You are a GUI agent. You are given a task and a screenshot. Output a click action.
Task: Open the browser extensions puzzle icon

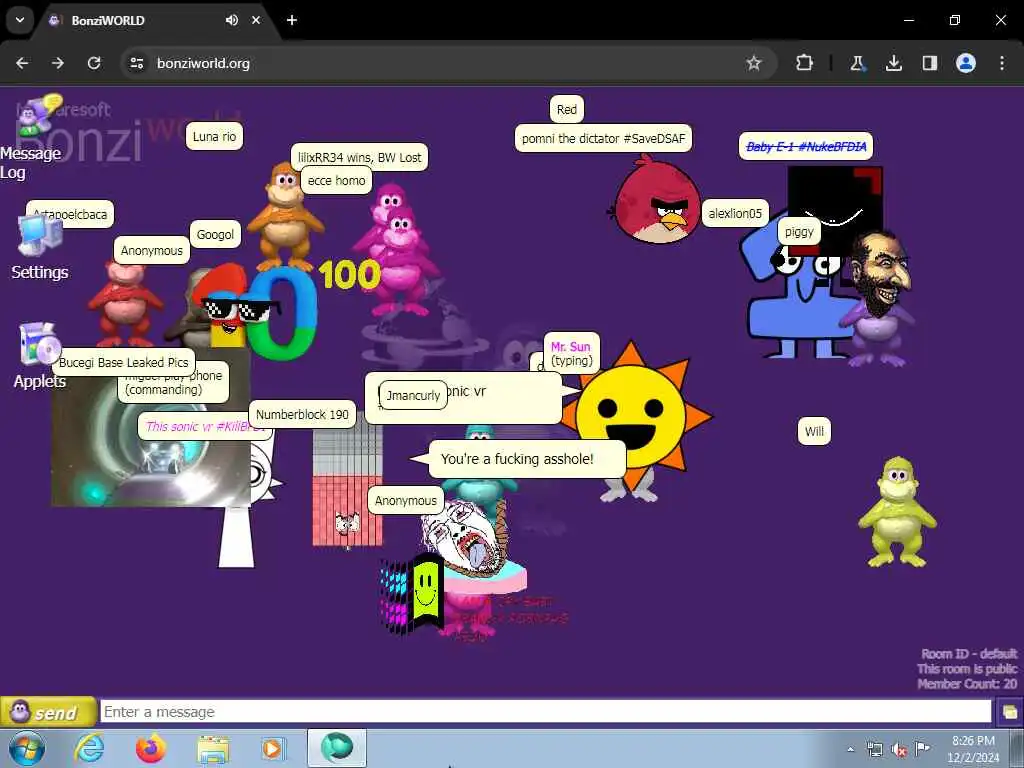[x=805, y=63]
